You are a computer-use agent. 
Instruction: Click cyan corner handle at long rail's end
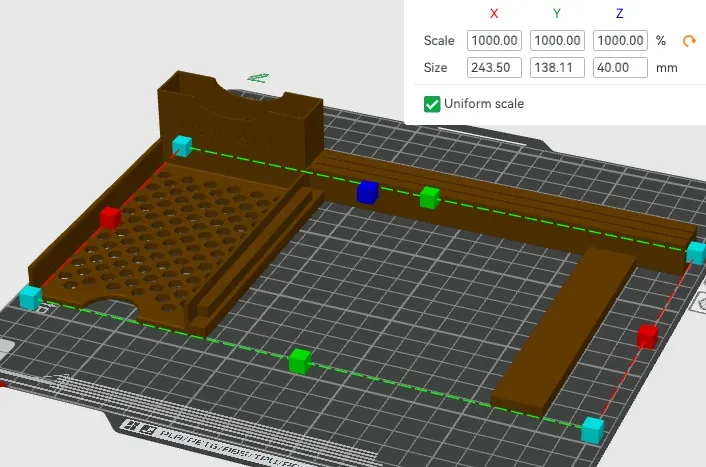coord(696,253)
